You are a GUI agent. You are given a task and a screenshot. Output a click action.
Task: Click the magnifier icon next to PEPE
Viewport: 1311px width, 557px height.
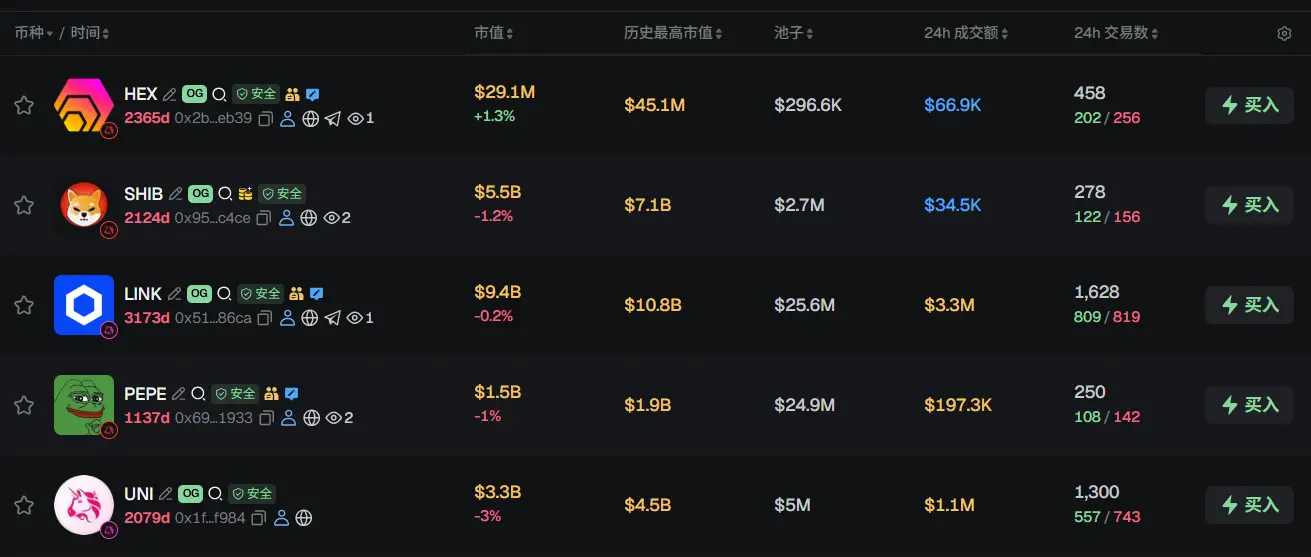pyautogui.click(x=198, y=394)
